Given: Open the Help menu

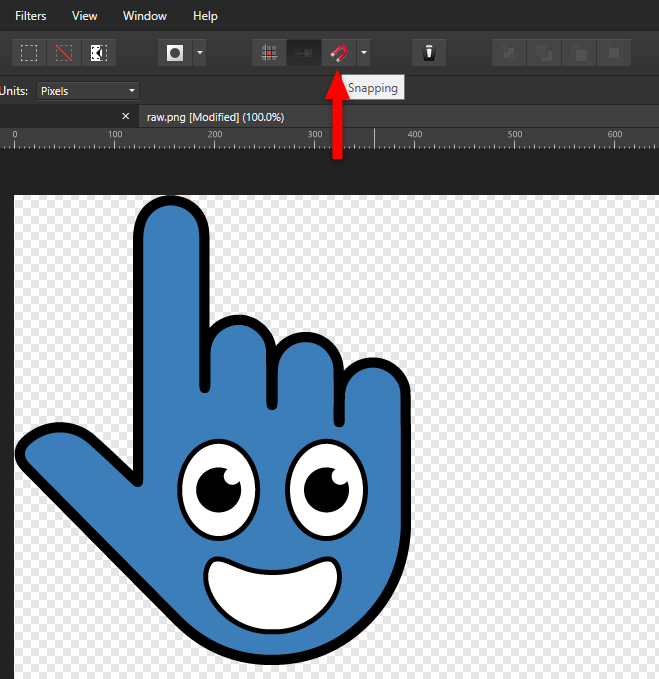Looking at the screenshot, I should coord(205,16).
